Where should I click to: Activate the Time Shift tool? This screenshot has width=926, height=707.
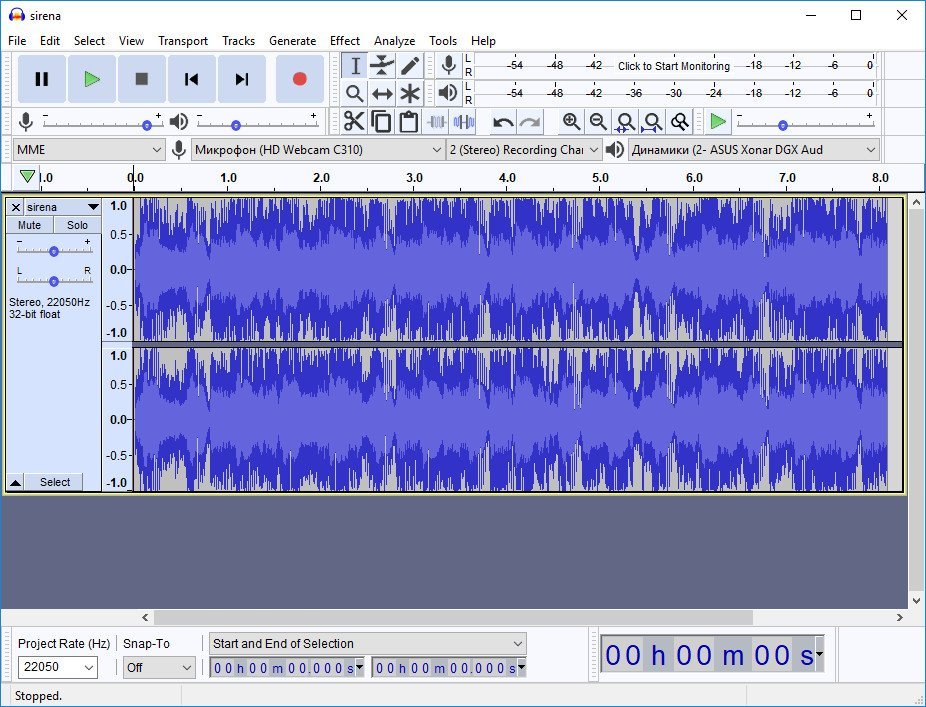tap(382, 93)
